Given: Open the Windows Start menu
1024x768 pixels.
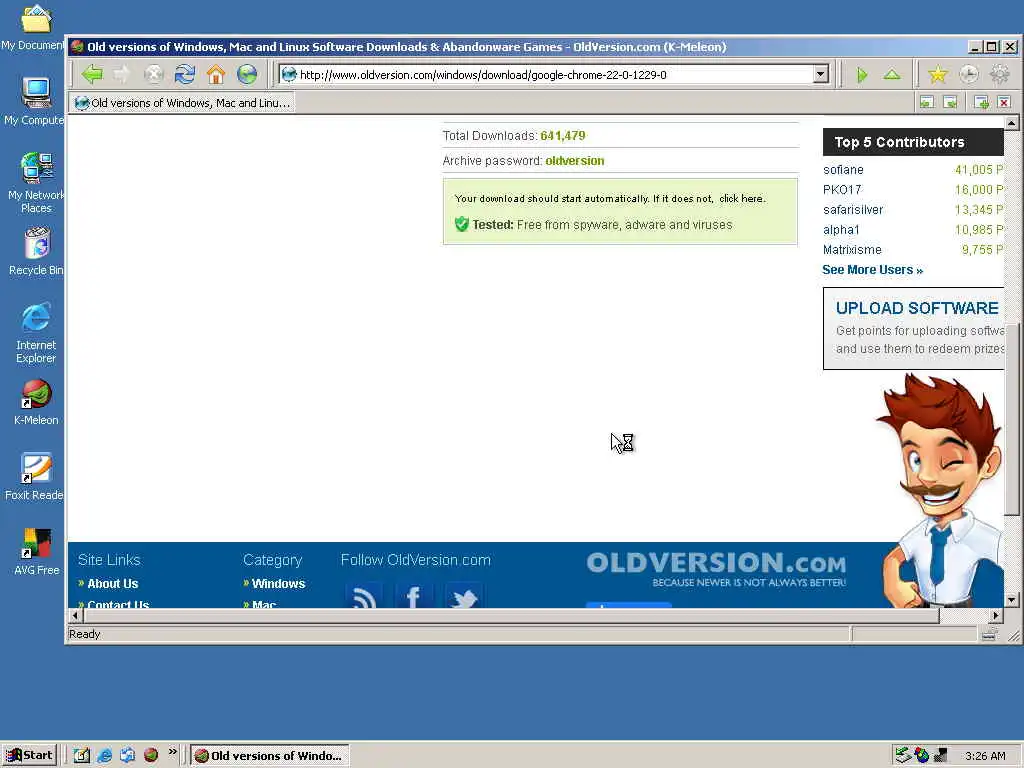Looking at the screenshot, I should pyautogui.click(x=29, y=755).
